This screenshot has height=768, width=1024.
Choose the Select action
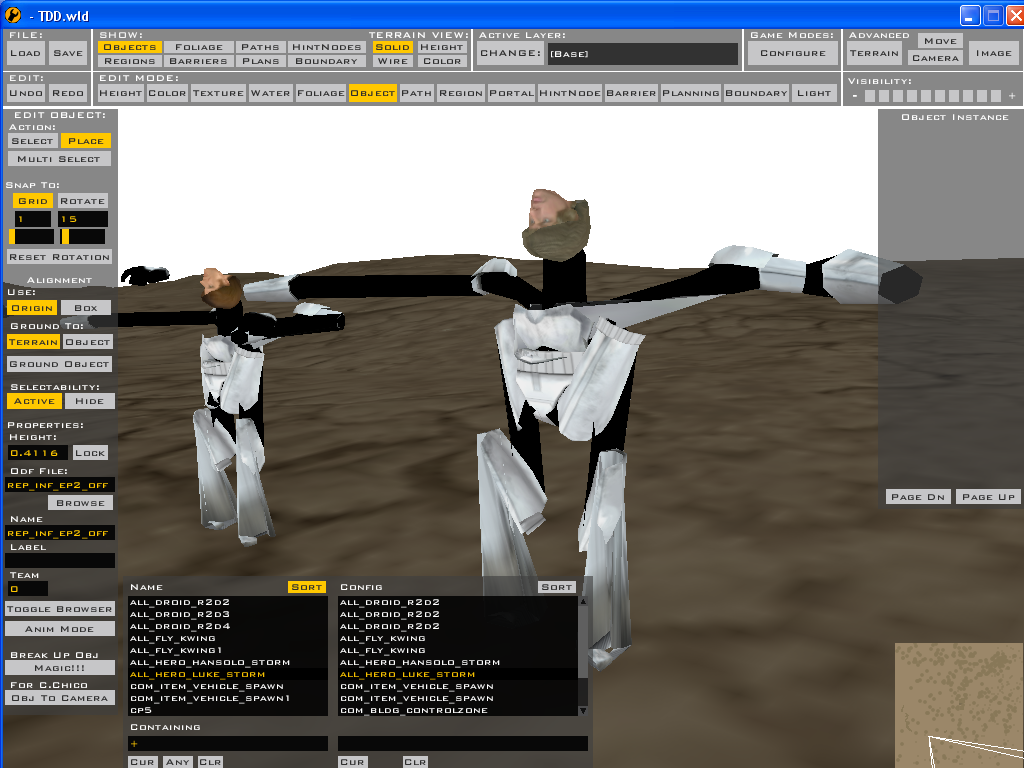(x=32, y=140)
